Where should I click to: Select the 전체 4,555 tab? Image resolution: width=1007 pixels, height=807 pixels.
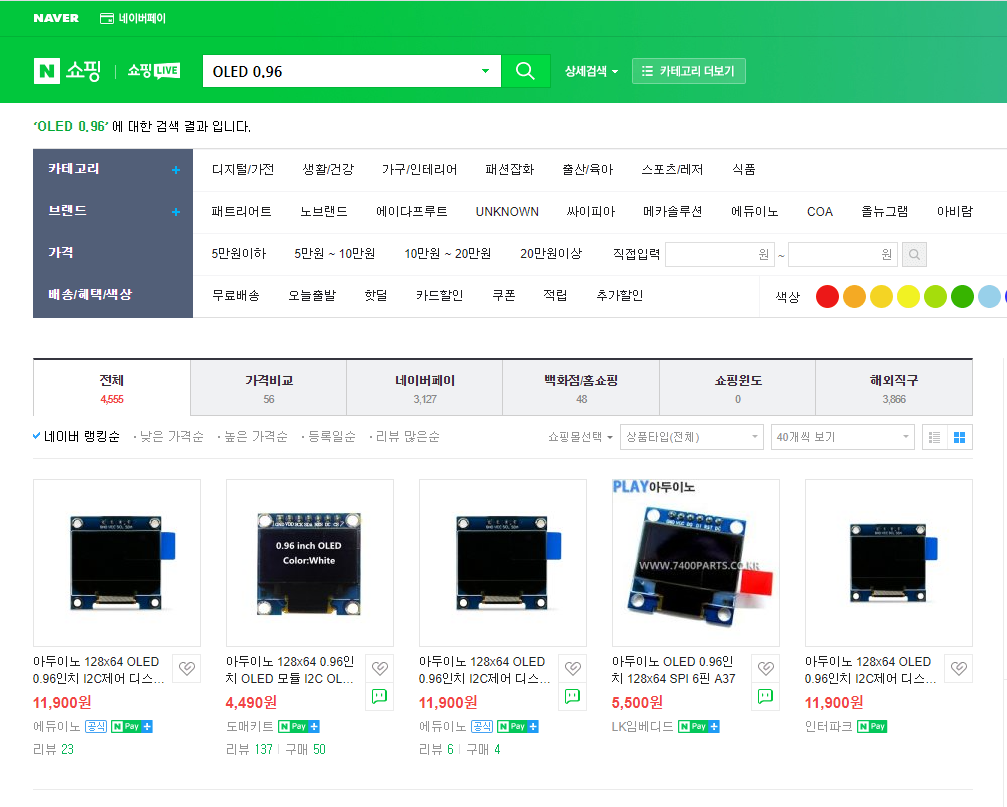(112, 388)
